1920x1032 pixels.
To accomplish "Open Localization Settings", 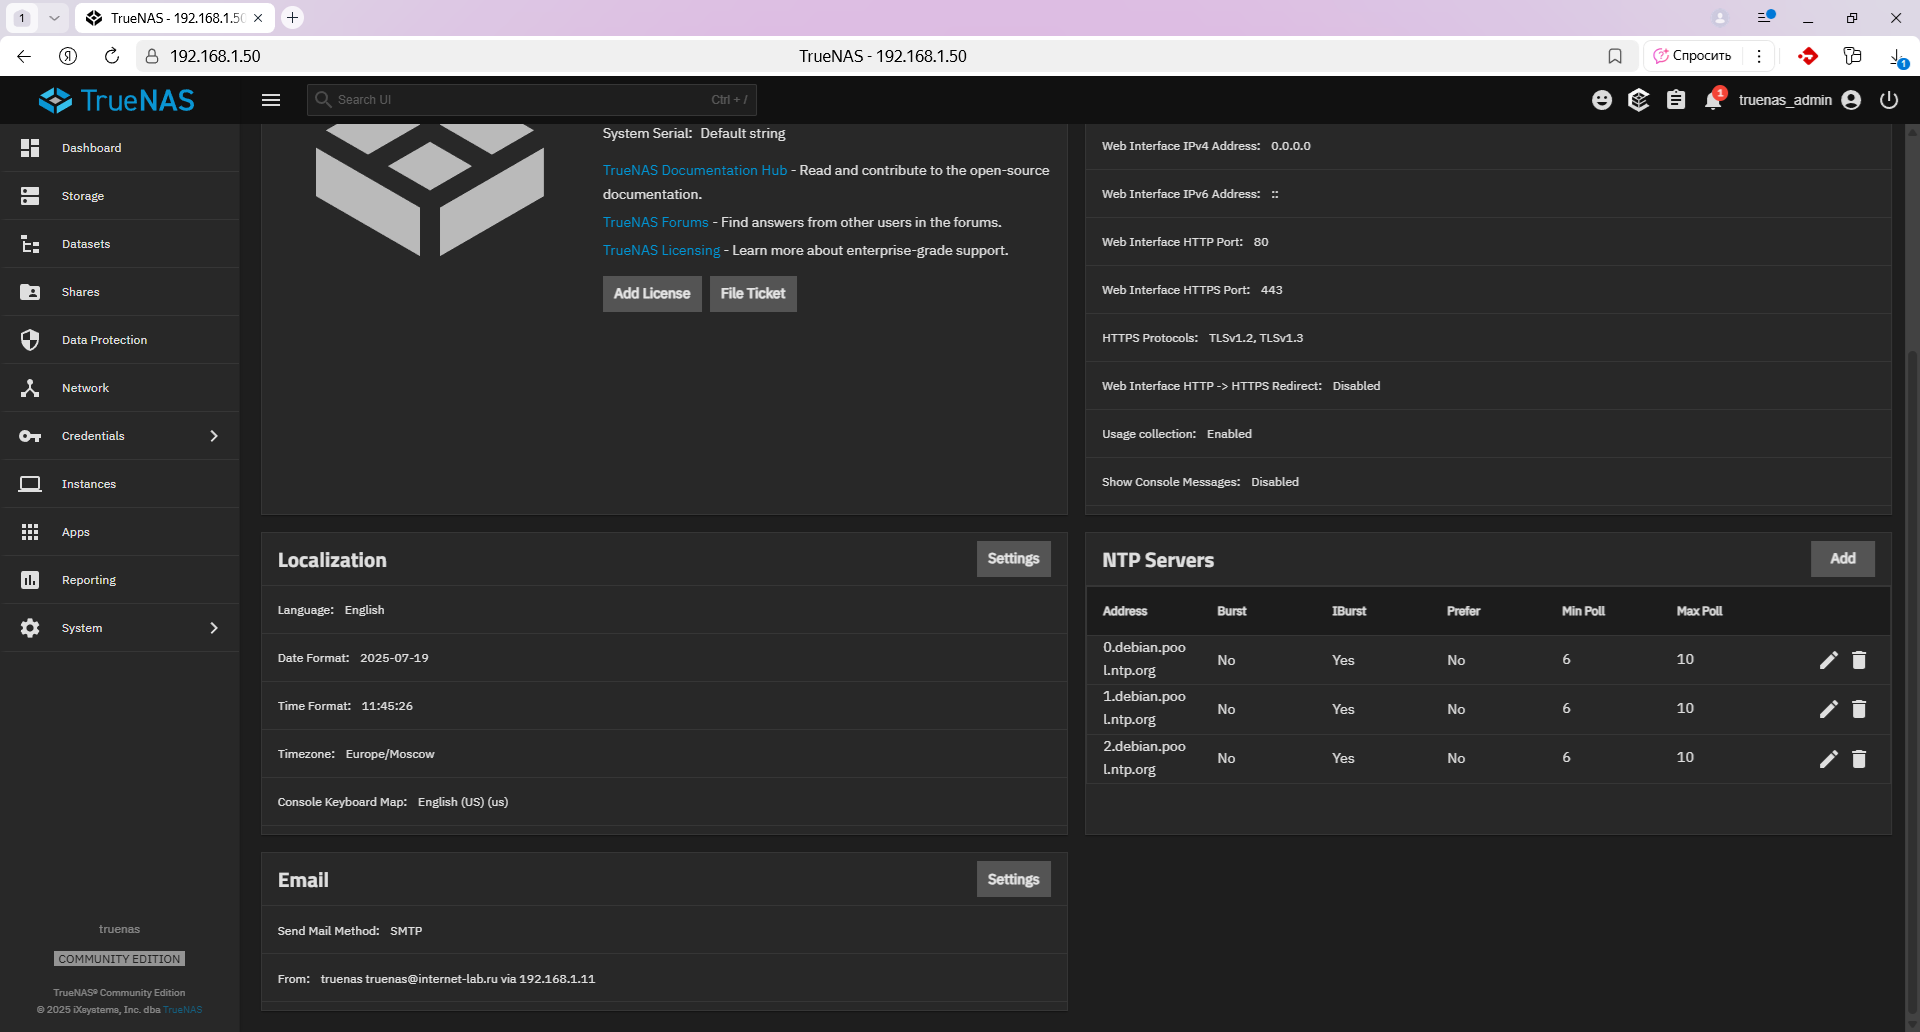I will click(1013, 559).
